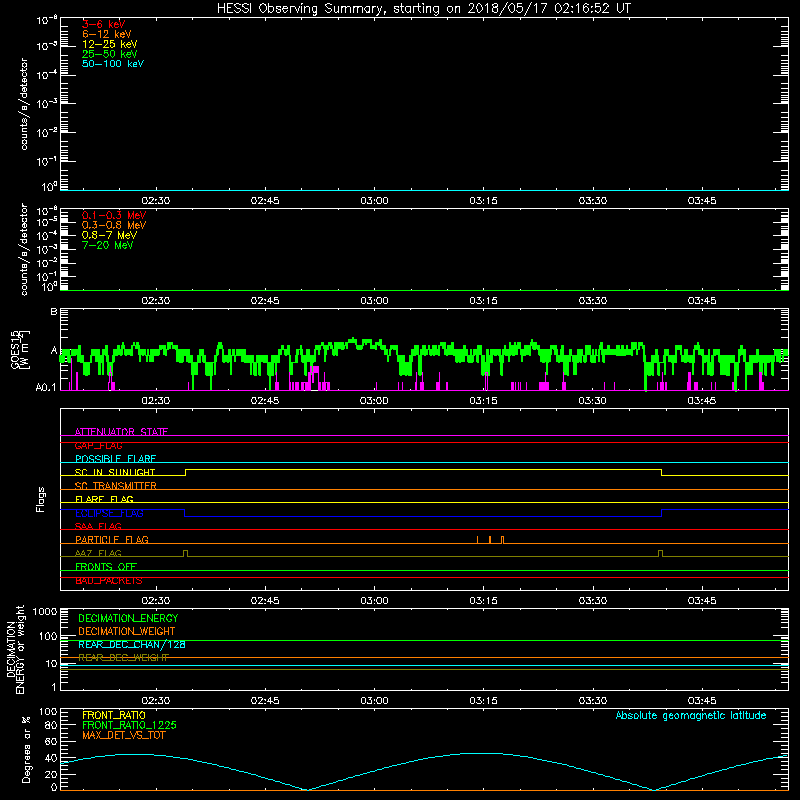Select the FRONT_RATIO legend label
This screenshot has width=800, height=800.
point(114,715)
